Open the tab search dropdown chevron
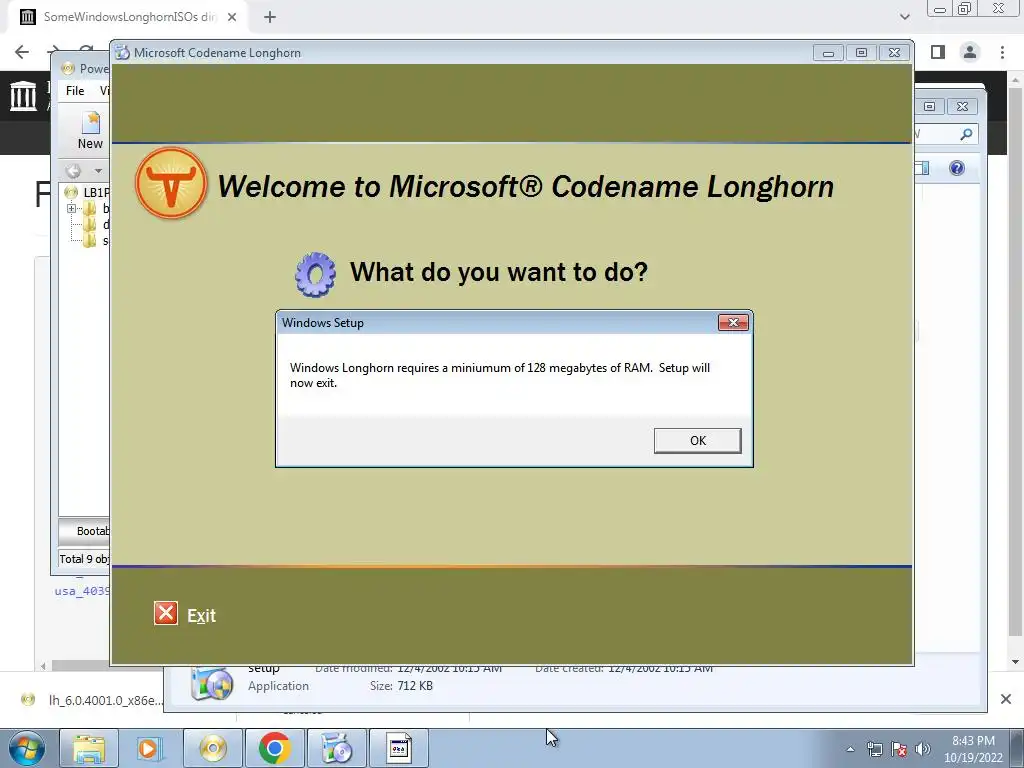The width and height of the screenshot is (1024, 768). pyautogui.click(x=904, y=17)
